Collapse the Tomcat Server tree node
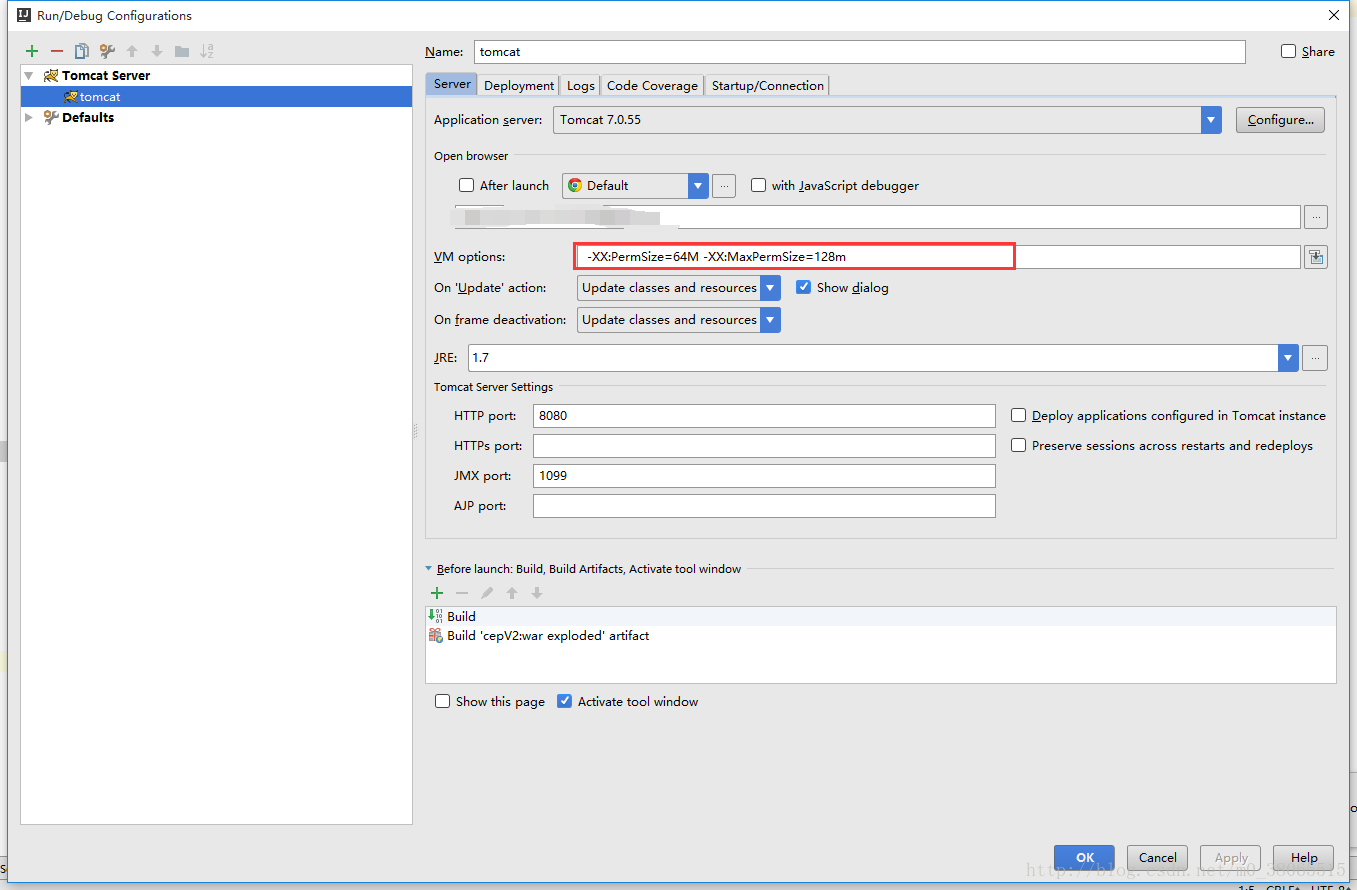The width and height of the screenshot is (1357, 890). coord(30,76)
